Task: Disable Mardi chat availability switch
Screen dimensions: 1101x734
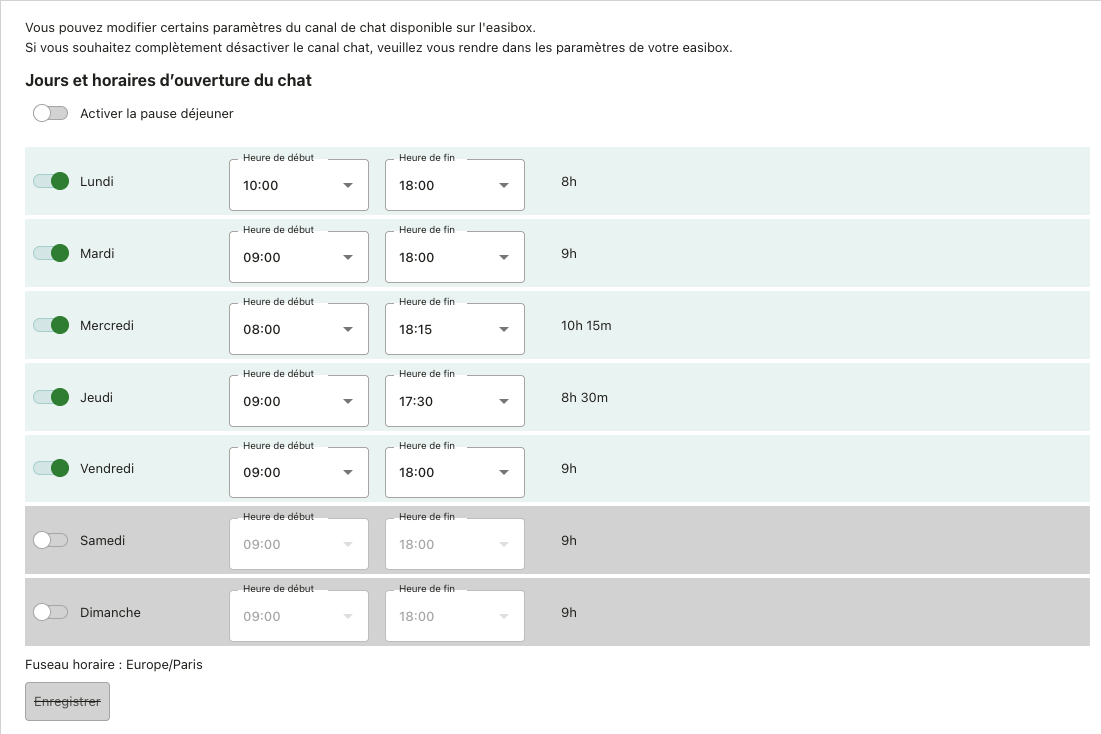Action: (x=51, y=253)
